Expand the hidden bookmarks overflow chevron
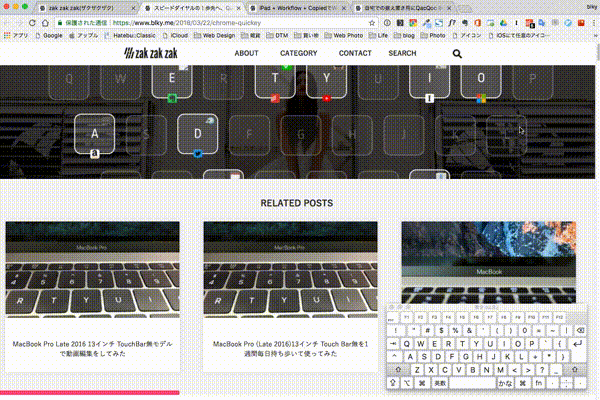 tap(595, 36)
